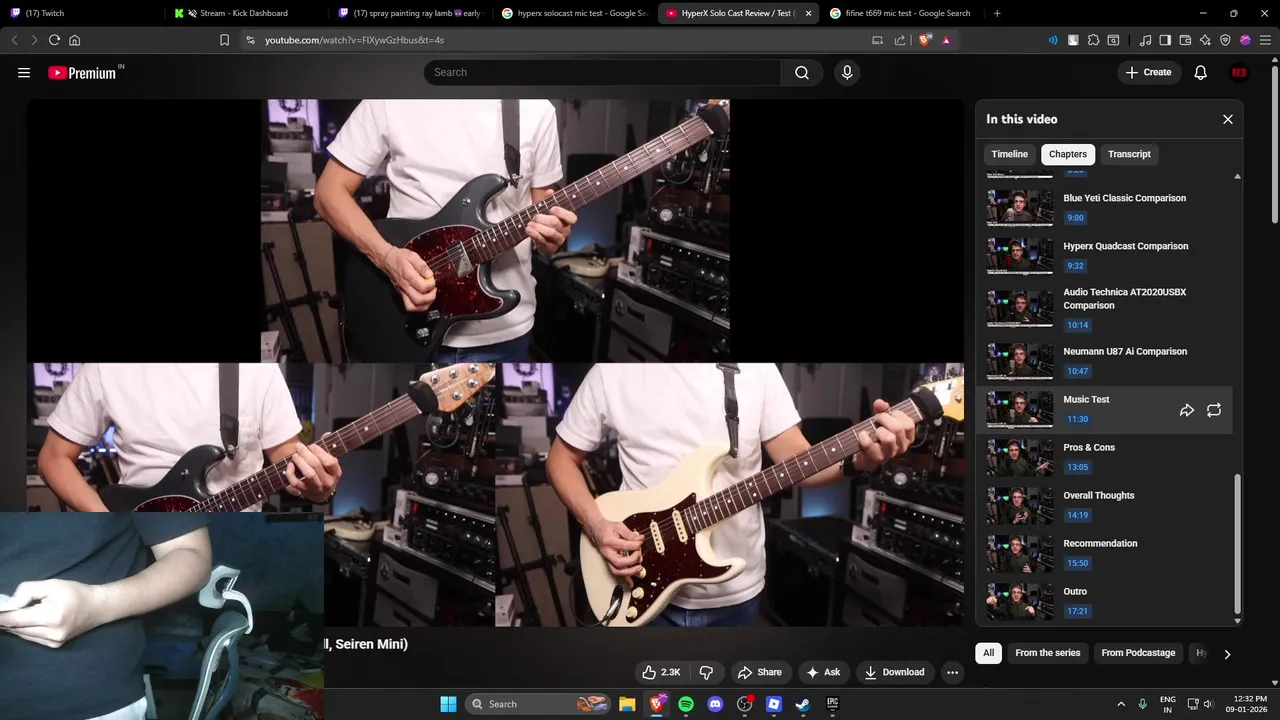
Task: Click the 15:50 Recommendation timestamp
Action: click(1077, 563)
